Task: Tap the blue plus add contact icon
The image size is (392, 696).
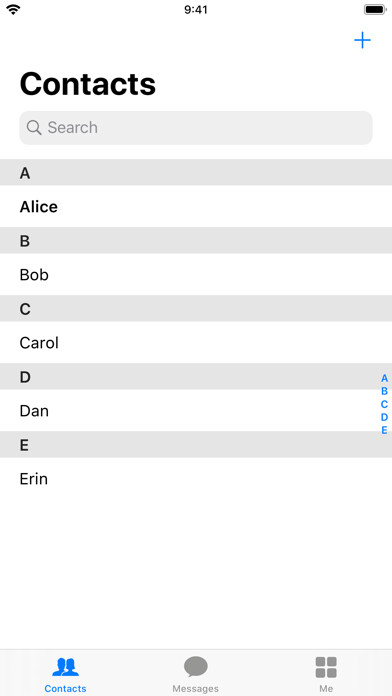Action: 362,40
